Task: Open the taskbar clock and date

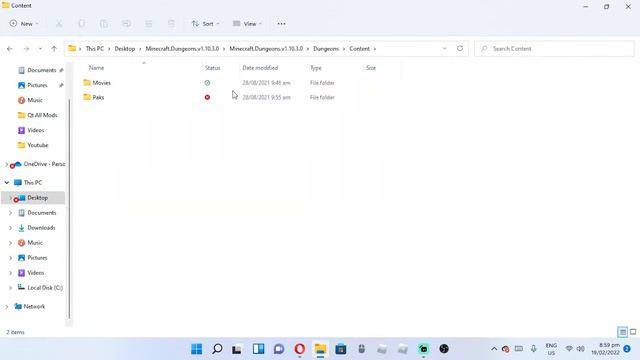Action: click(606, 349)
